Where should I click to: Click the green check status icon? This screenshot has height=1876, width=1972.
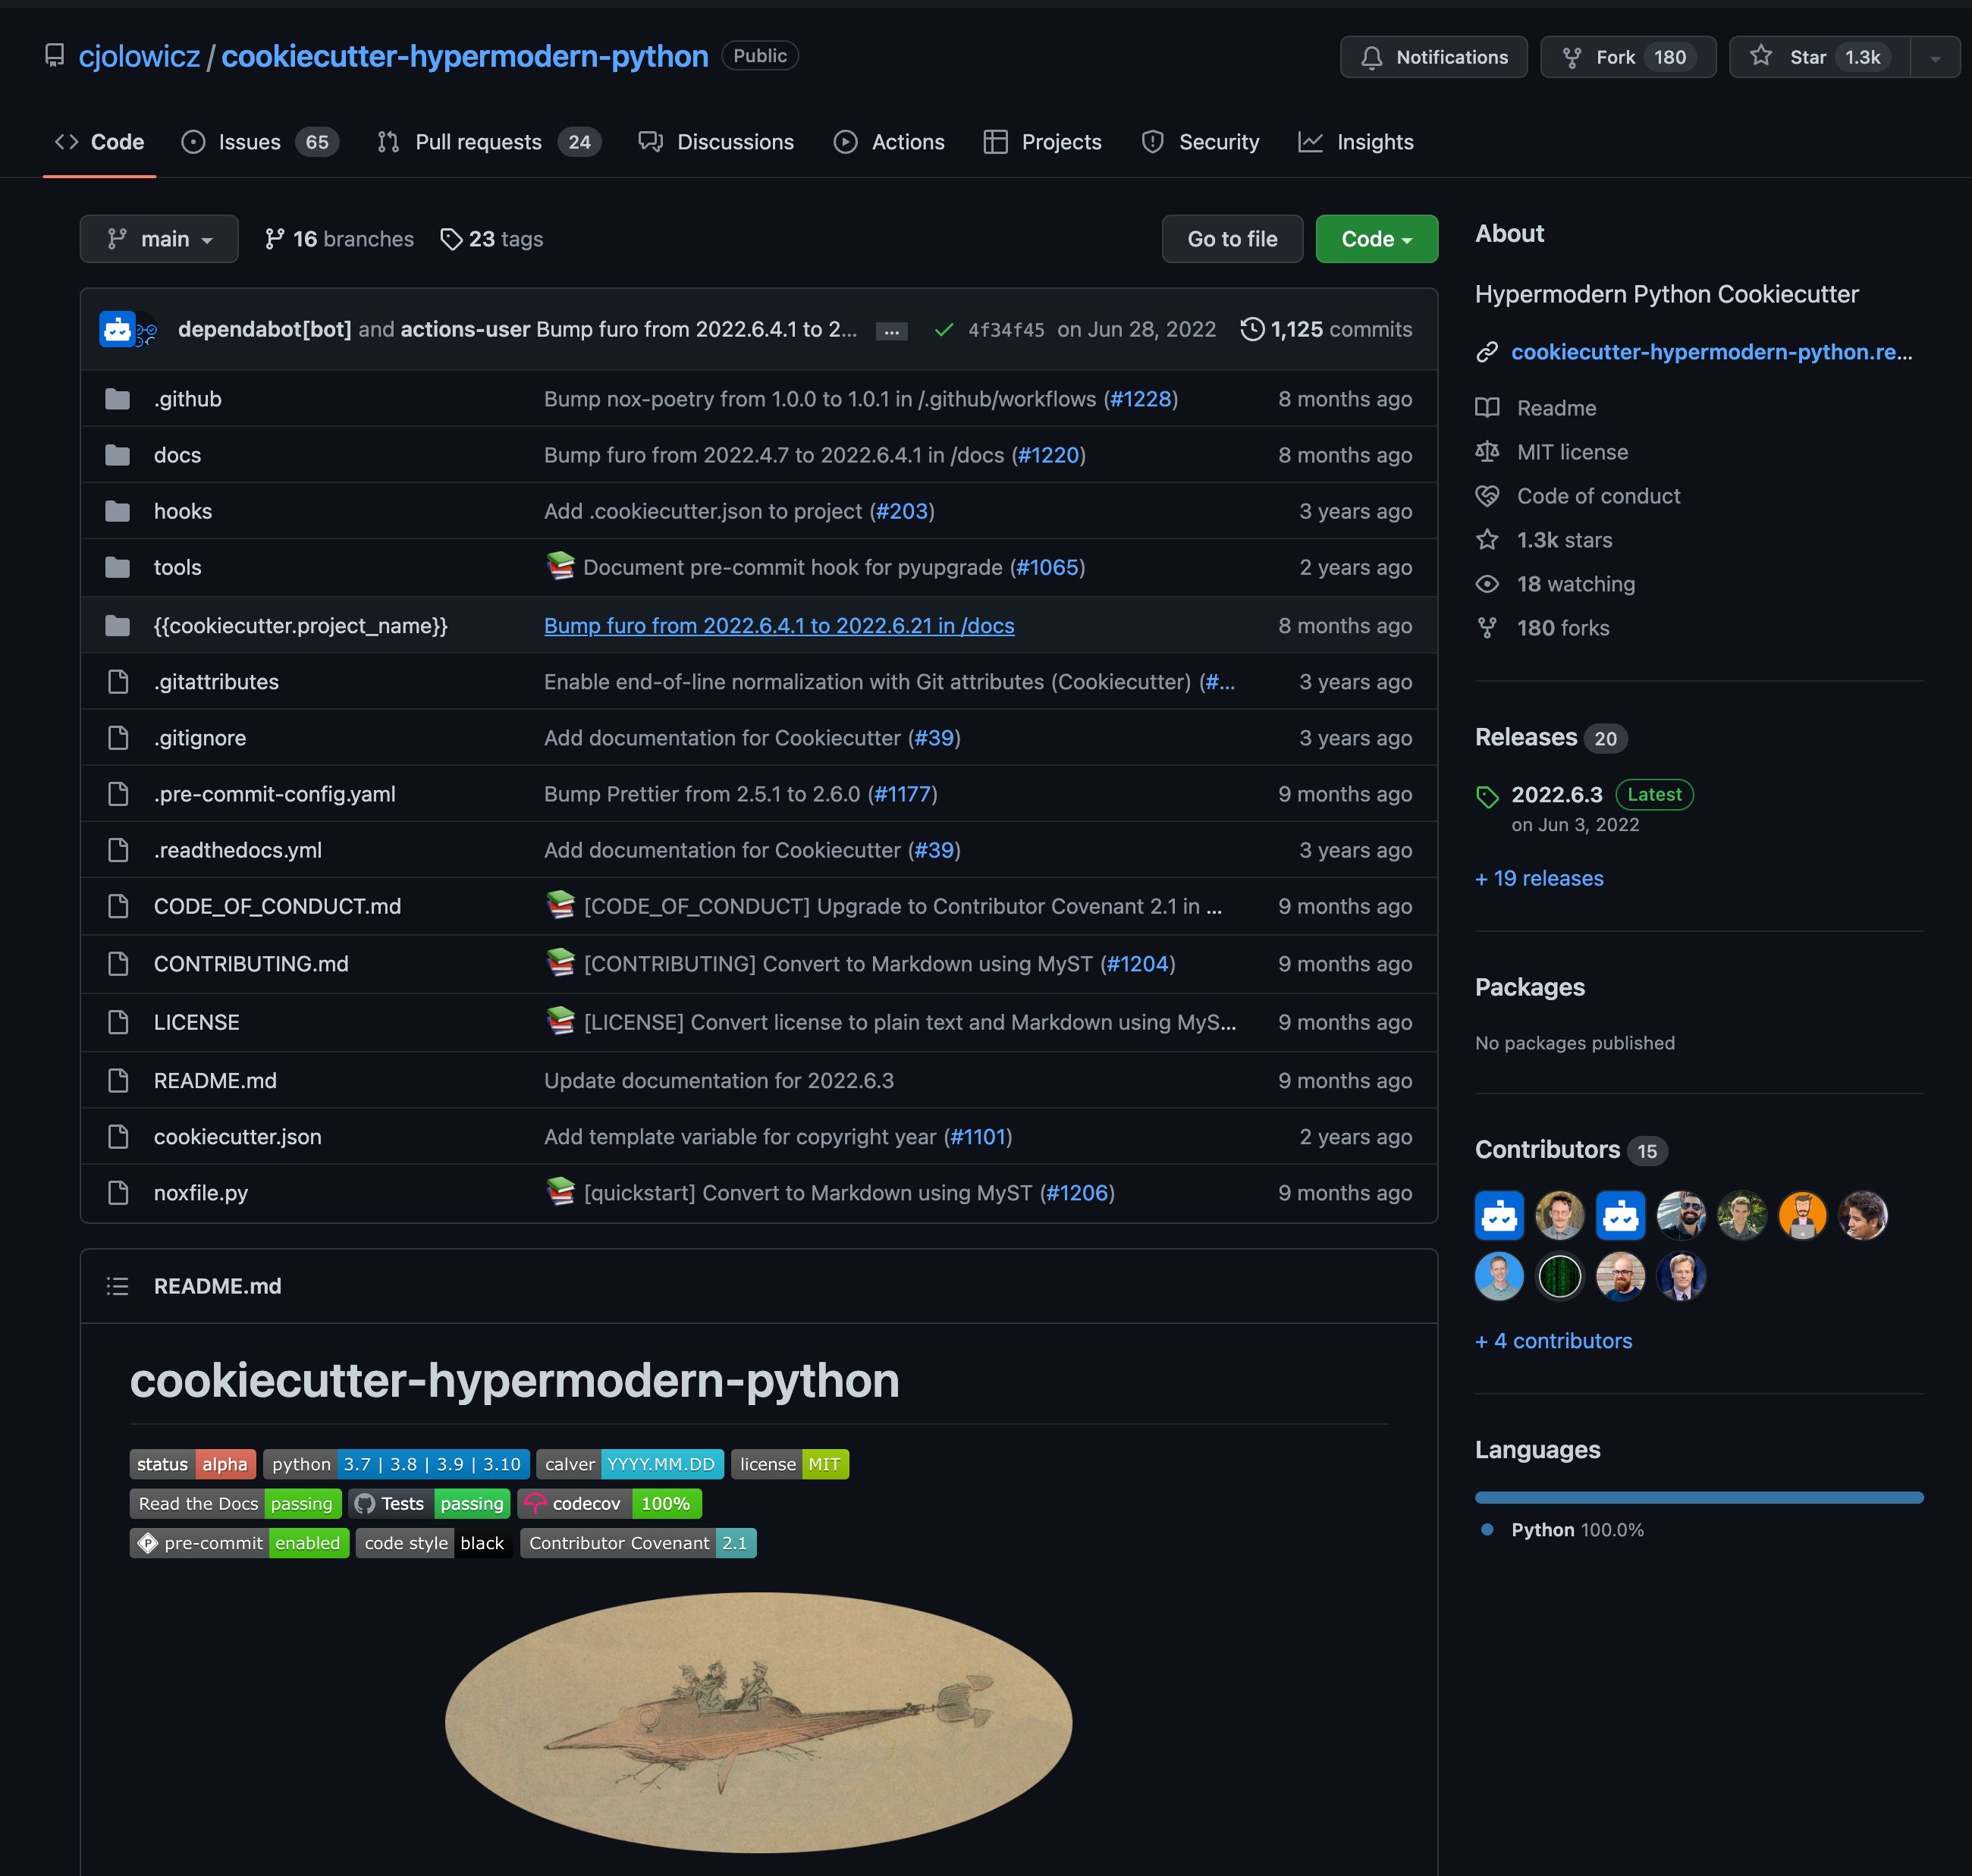(x=943, y=330)
